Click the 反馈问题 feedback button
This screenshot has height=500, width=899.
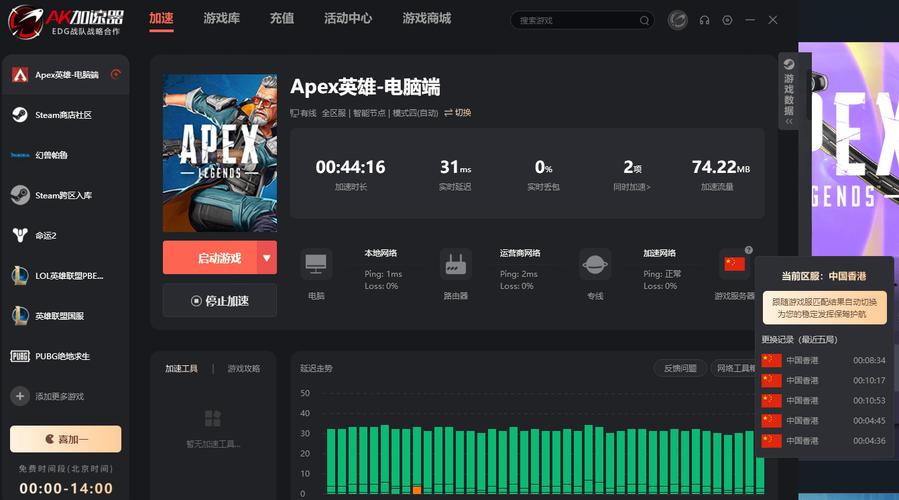coord(680,368)
